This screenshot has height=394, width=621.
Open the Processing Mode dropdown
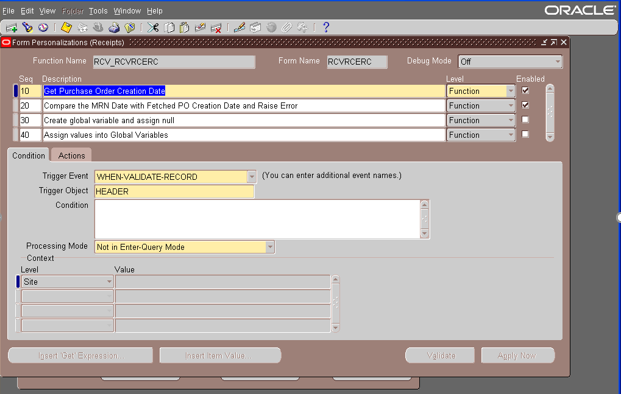[270, 247]
